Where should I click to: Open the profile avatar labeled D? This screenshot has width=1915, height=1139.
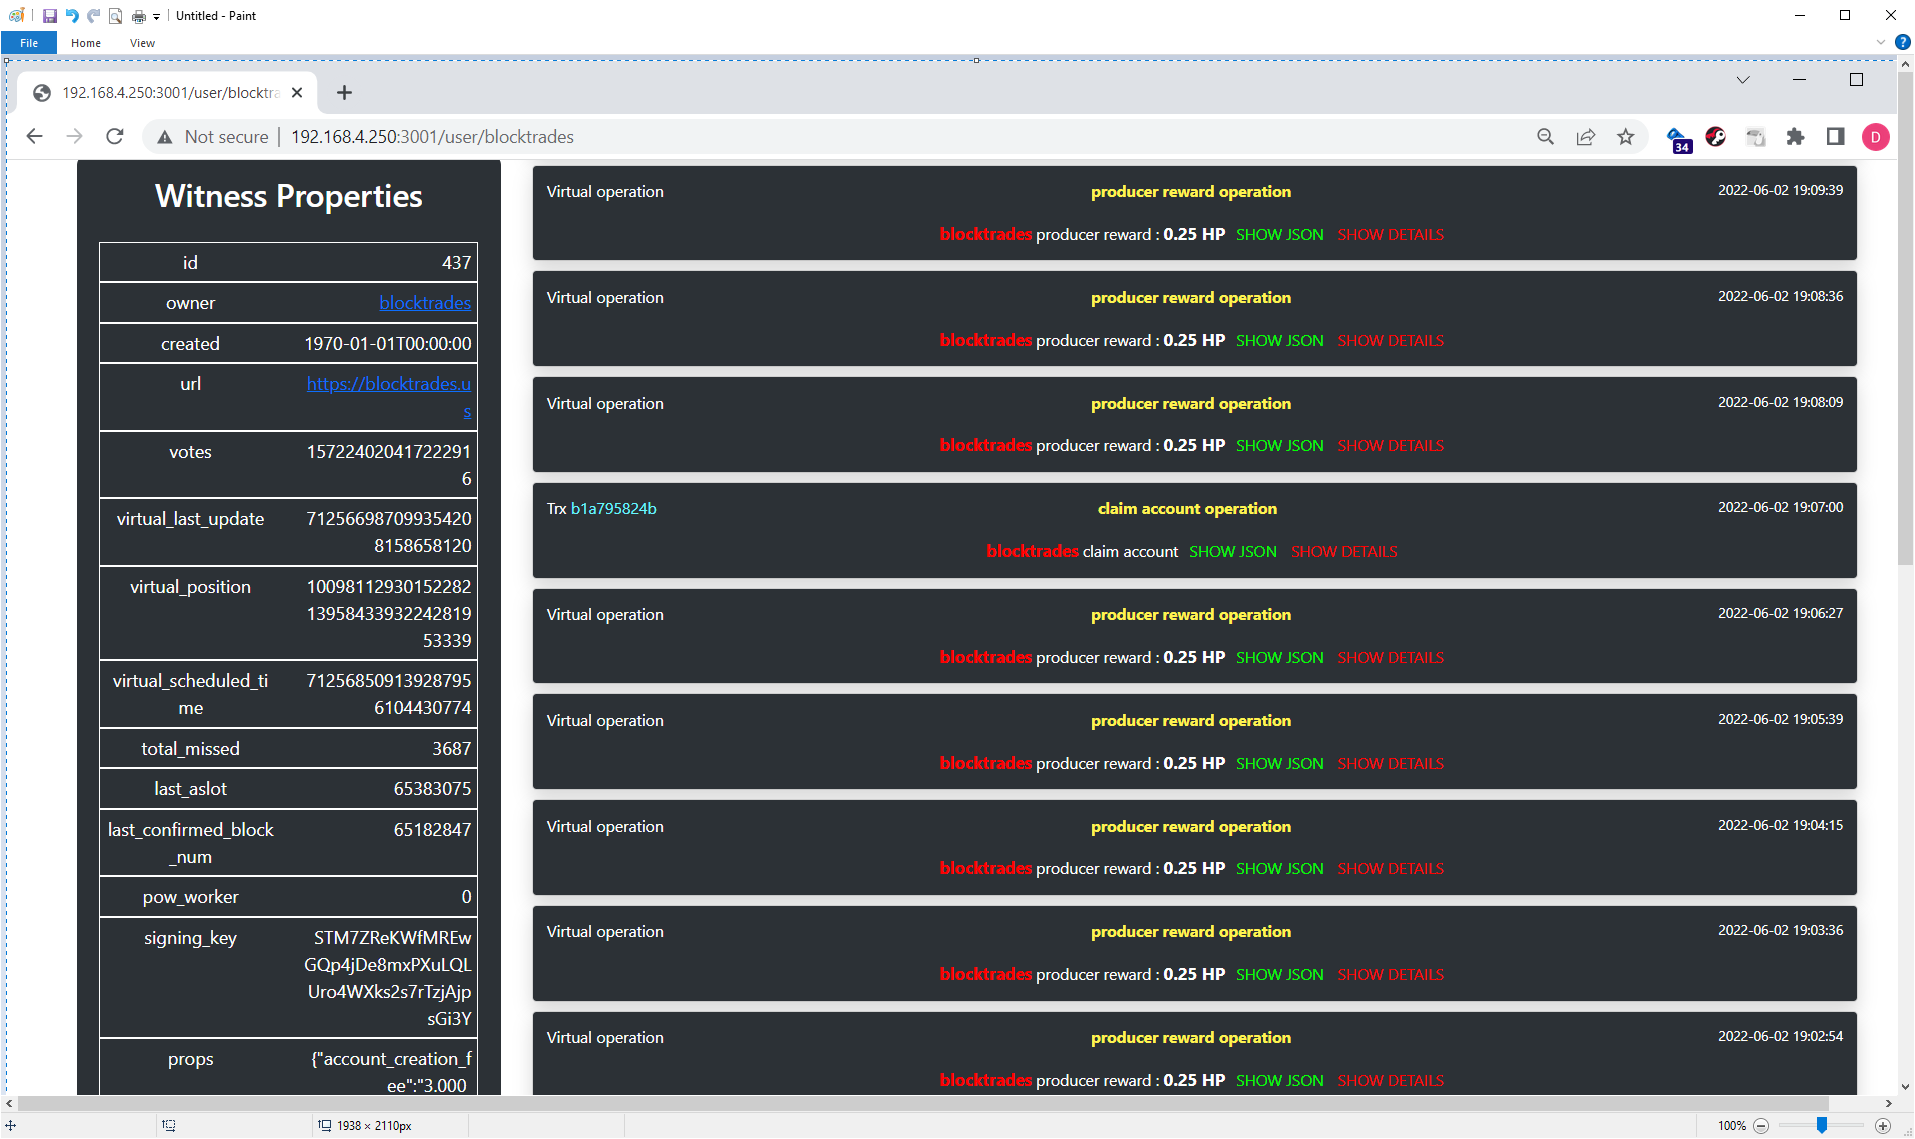click(1876, 137)
